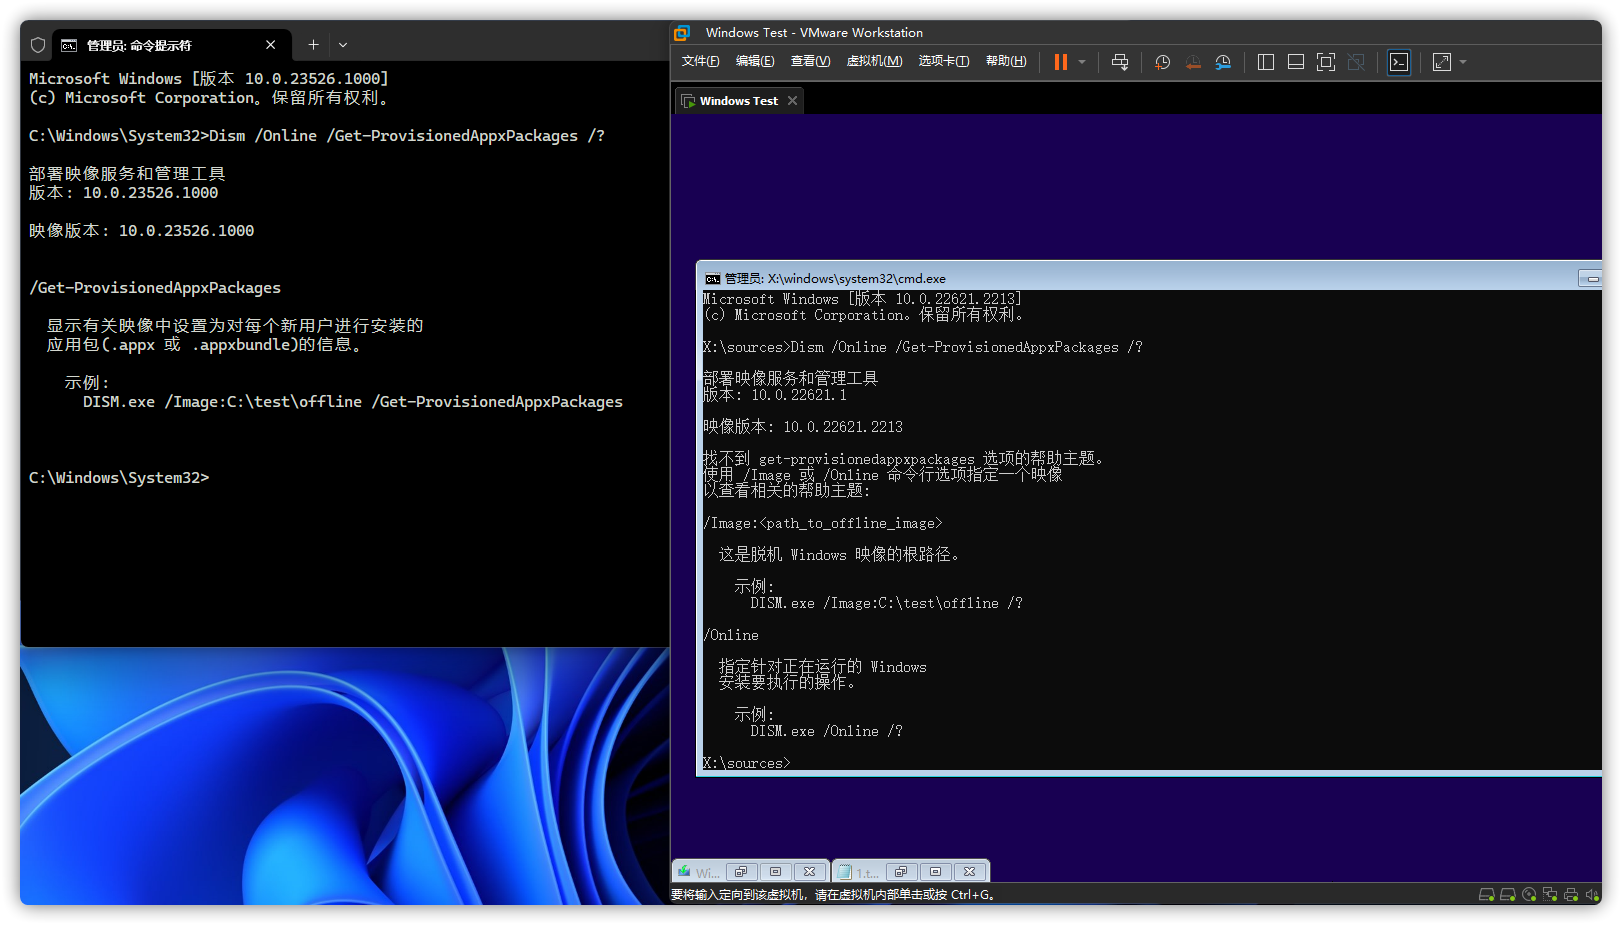Open the snapshot manager icon

(x=1223, y=62)
